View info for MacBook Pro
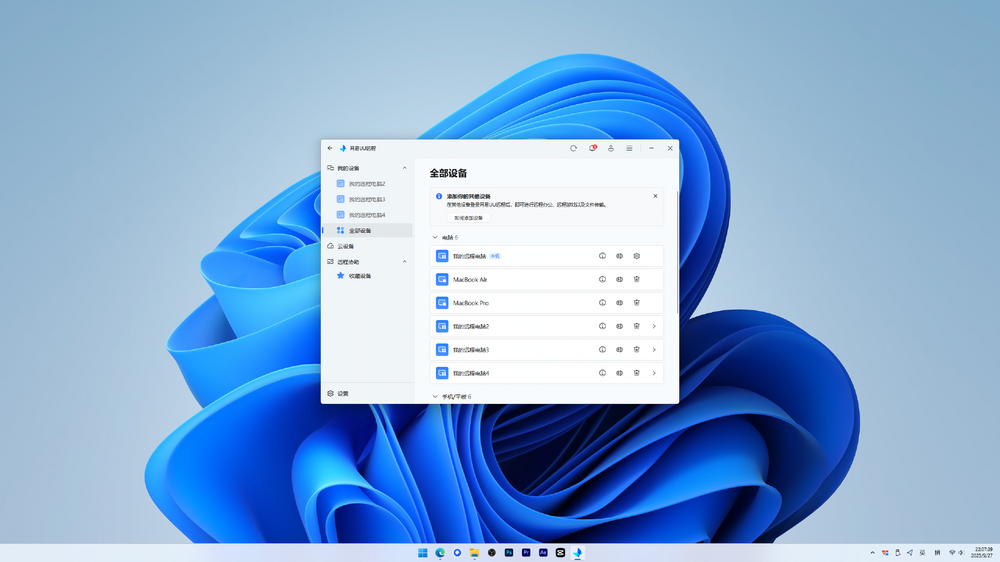 click(602, 303)
